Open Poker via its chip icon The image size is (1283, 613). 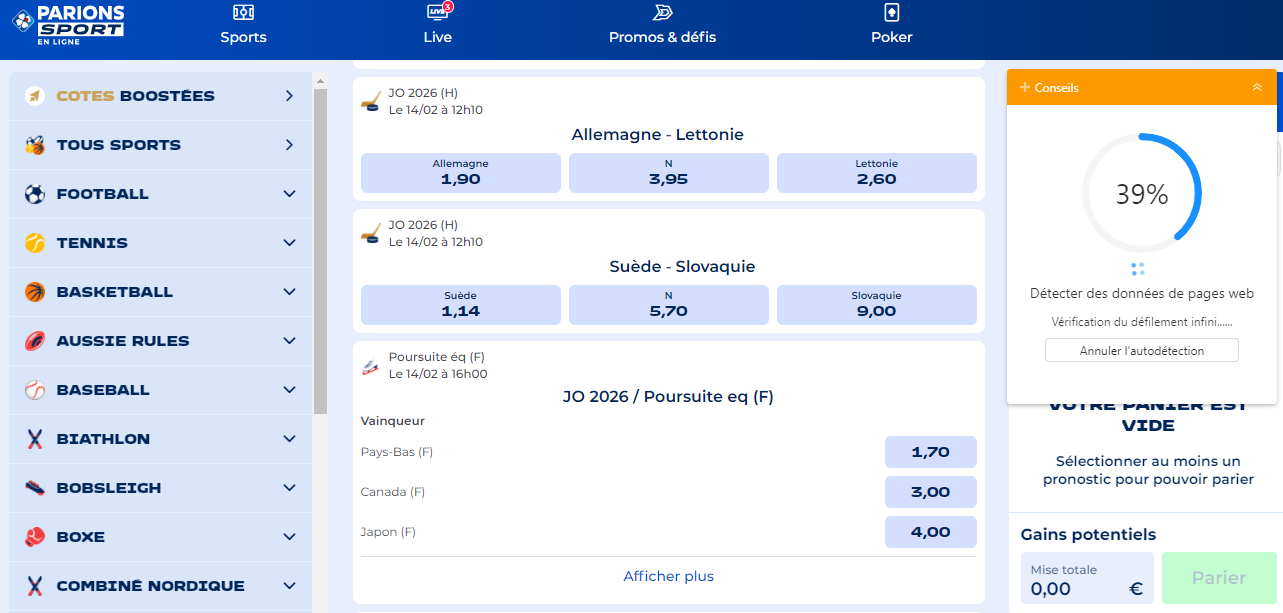(x=890, y=14)
